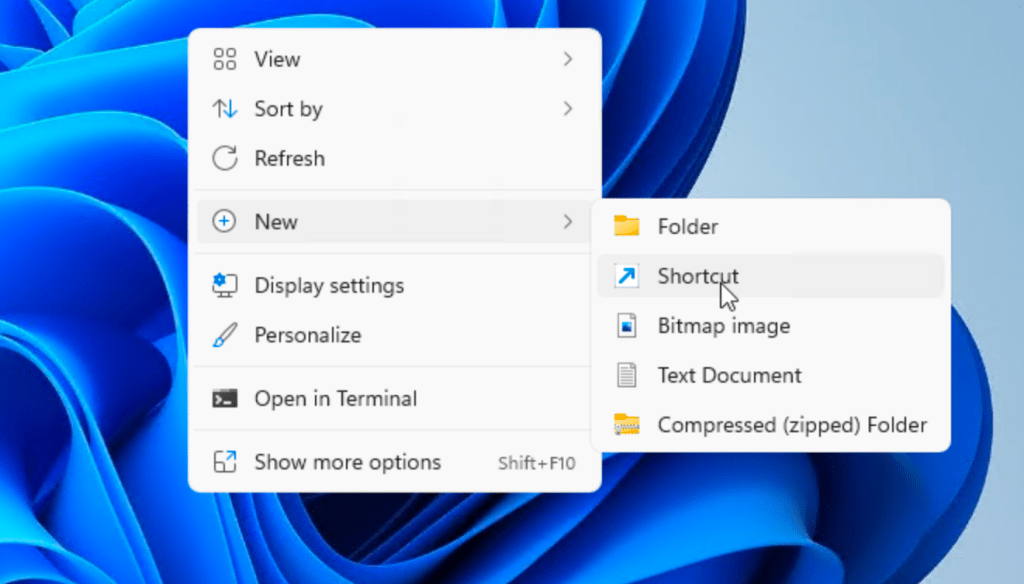Click the chevron next to New
This screenshot has width=1024, height=584.
(x=568, y=222)
